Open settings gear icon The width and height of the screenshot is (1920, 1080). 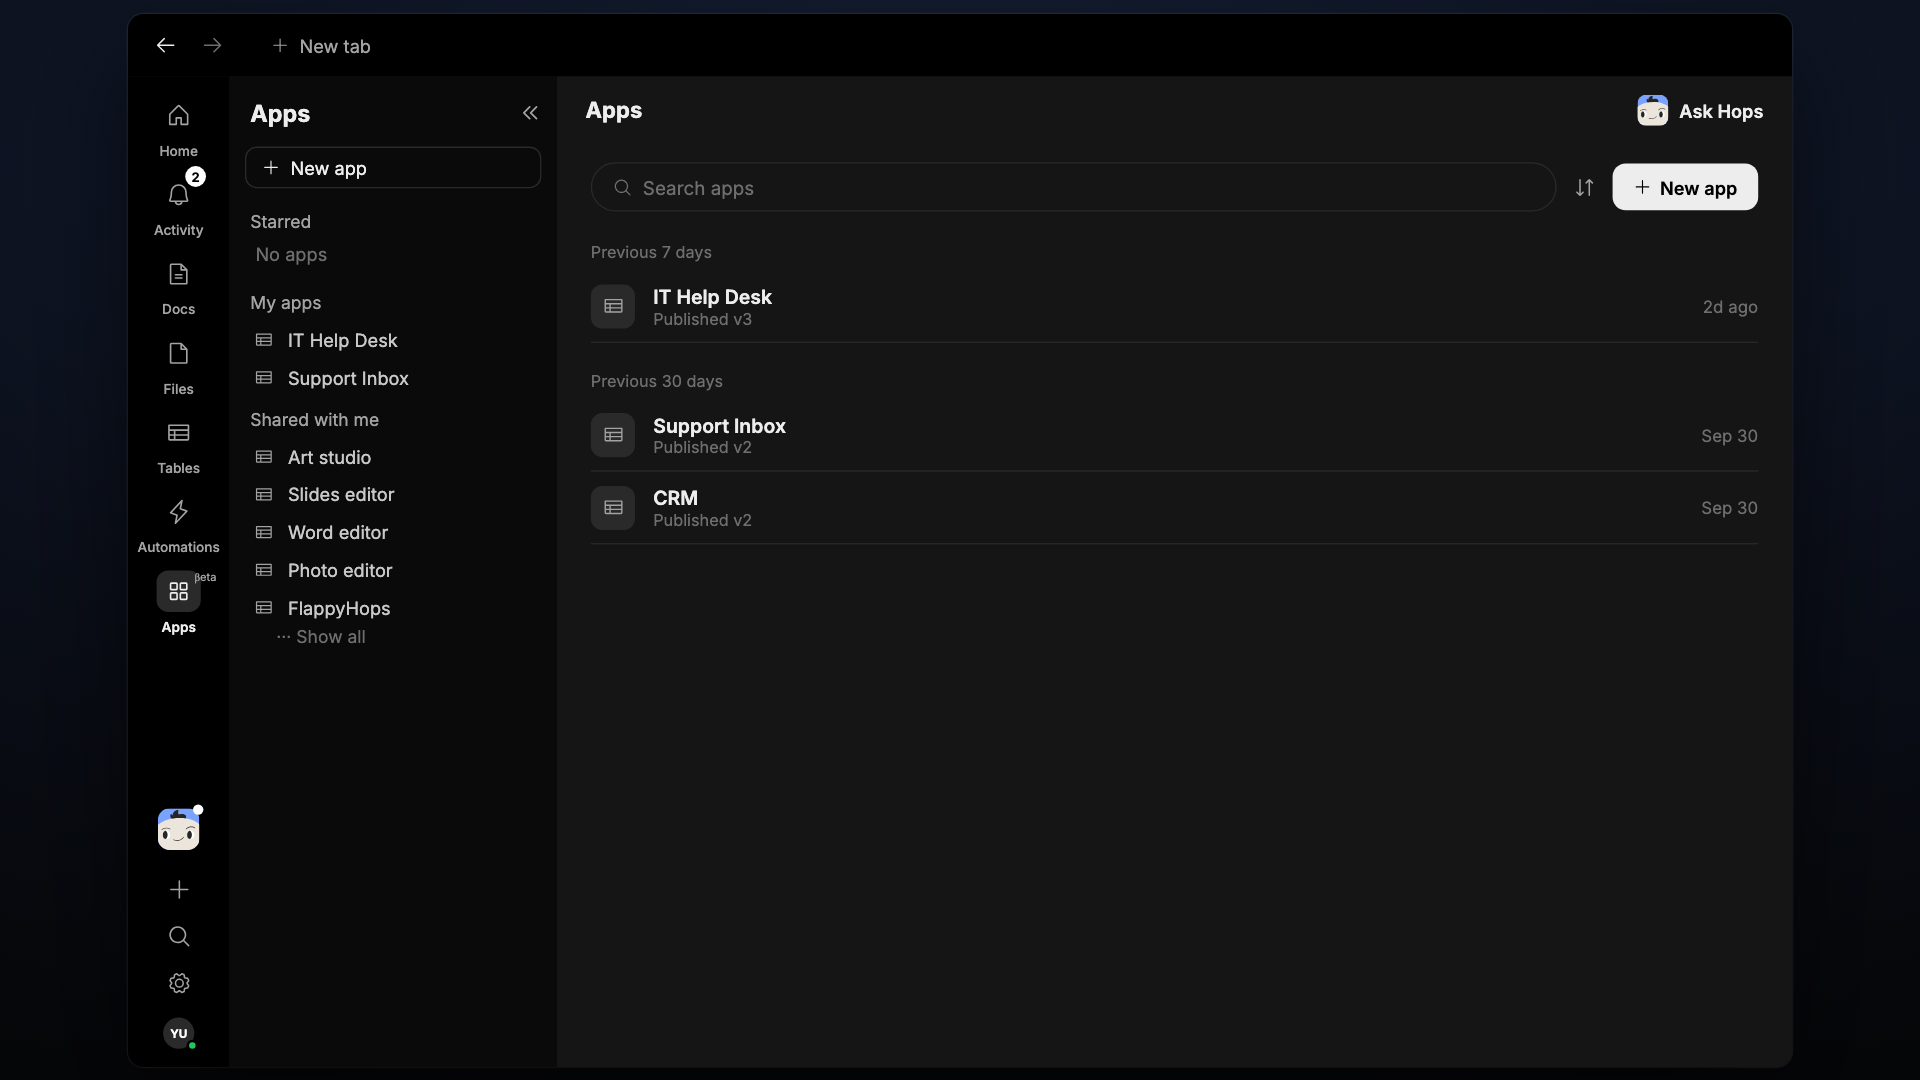pos(179,983)
